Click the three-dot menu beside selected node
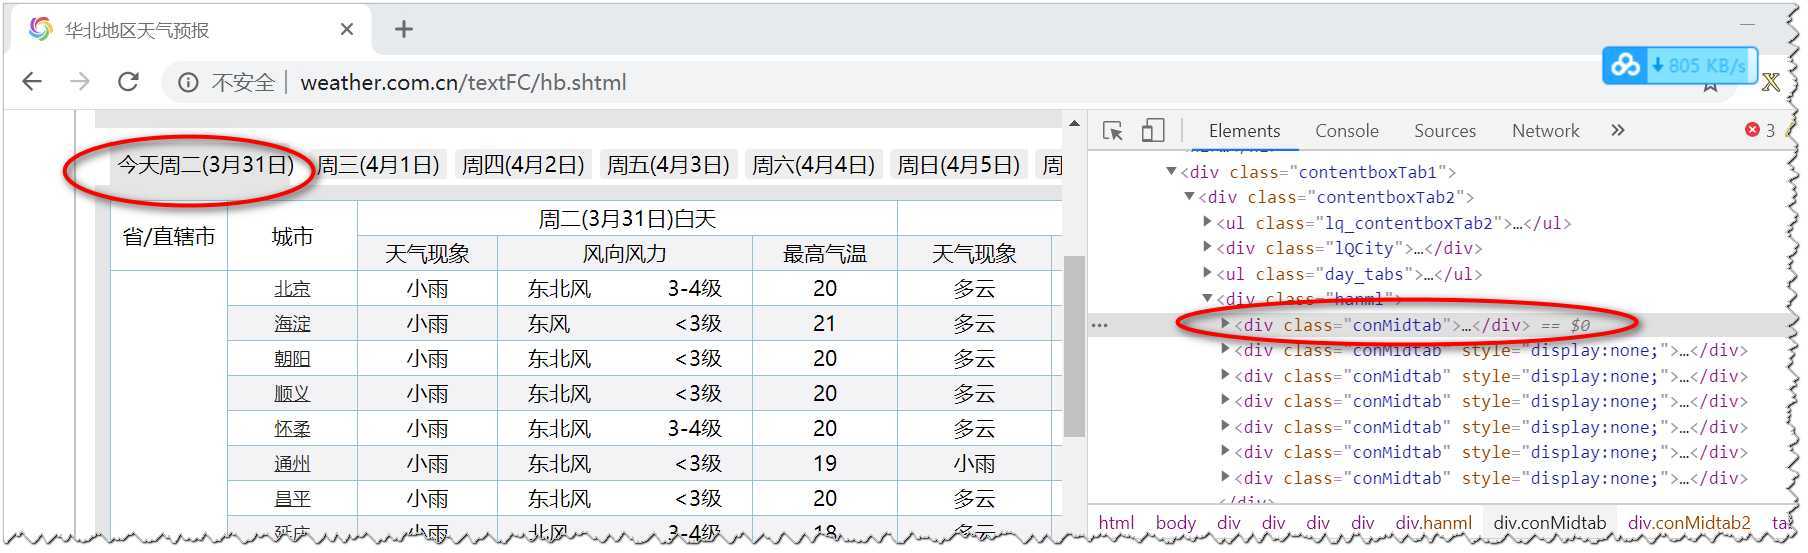This screenshot has width=1808, height=553. [x=1099, y=325]
